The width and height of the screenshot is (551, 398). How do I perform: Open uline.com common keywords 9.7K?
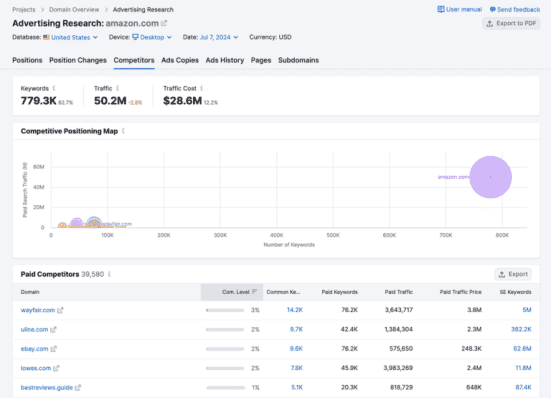tap(296, 329)
